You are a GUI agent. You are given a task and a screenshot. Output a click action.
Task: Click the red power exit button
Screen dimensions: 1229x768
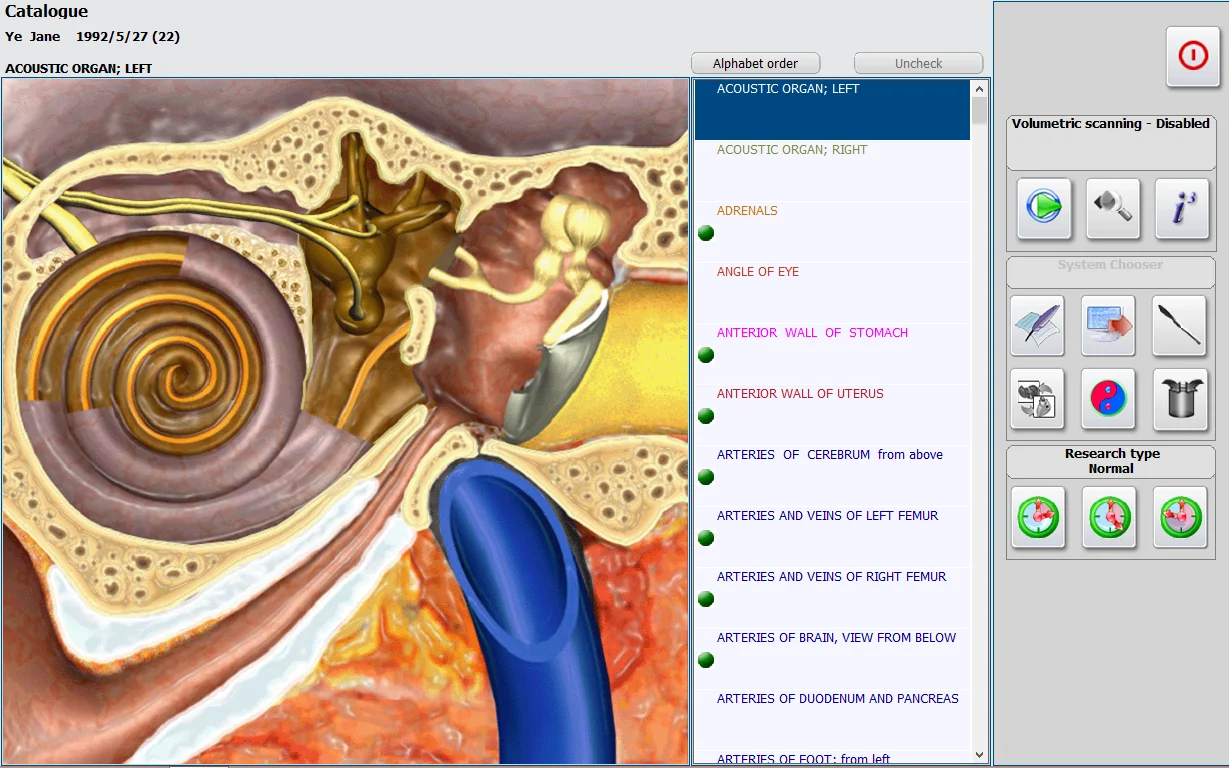(x=1193, y=57)
